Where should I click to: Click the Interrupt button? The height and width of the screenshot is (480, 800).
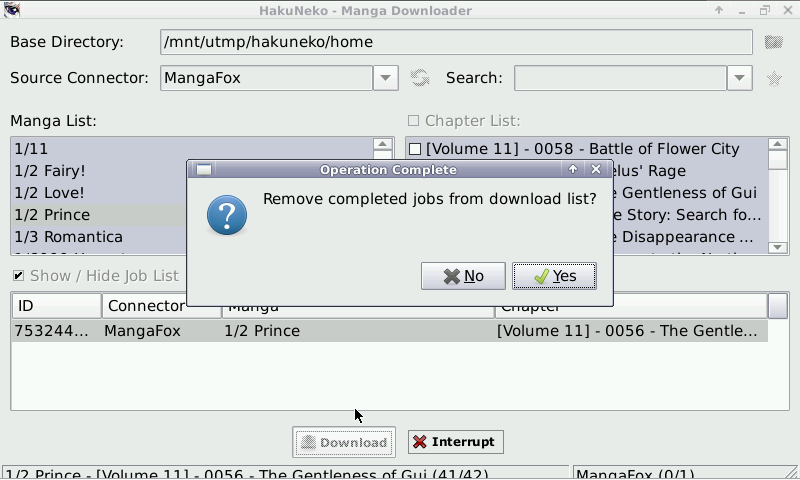click(x=456, y=442)
